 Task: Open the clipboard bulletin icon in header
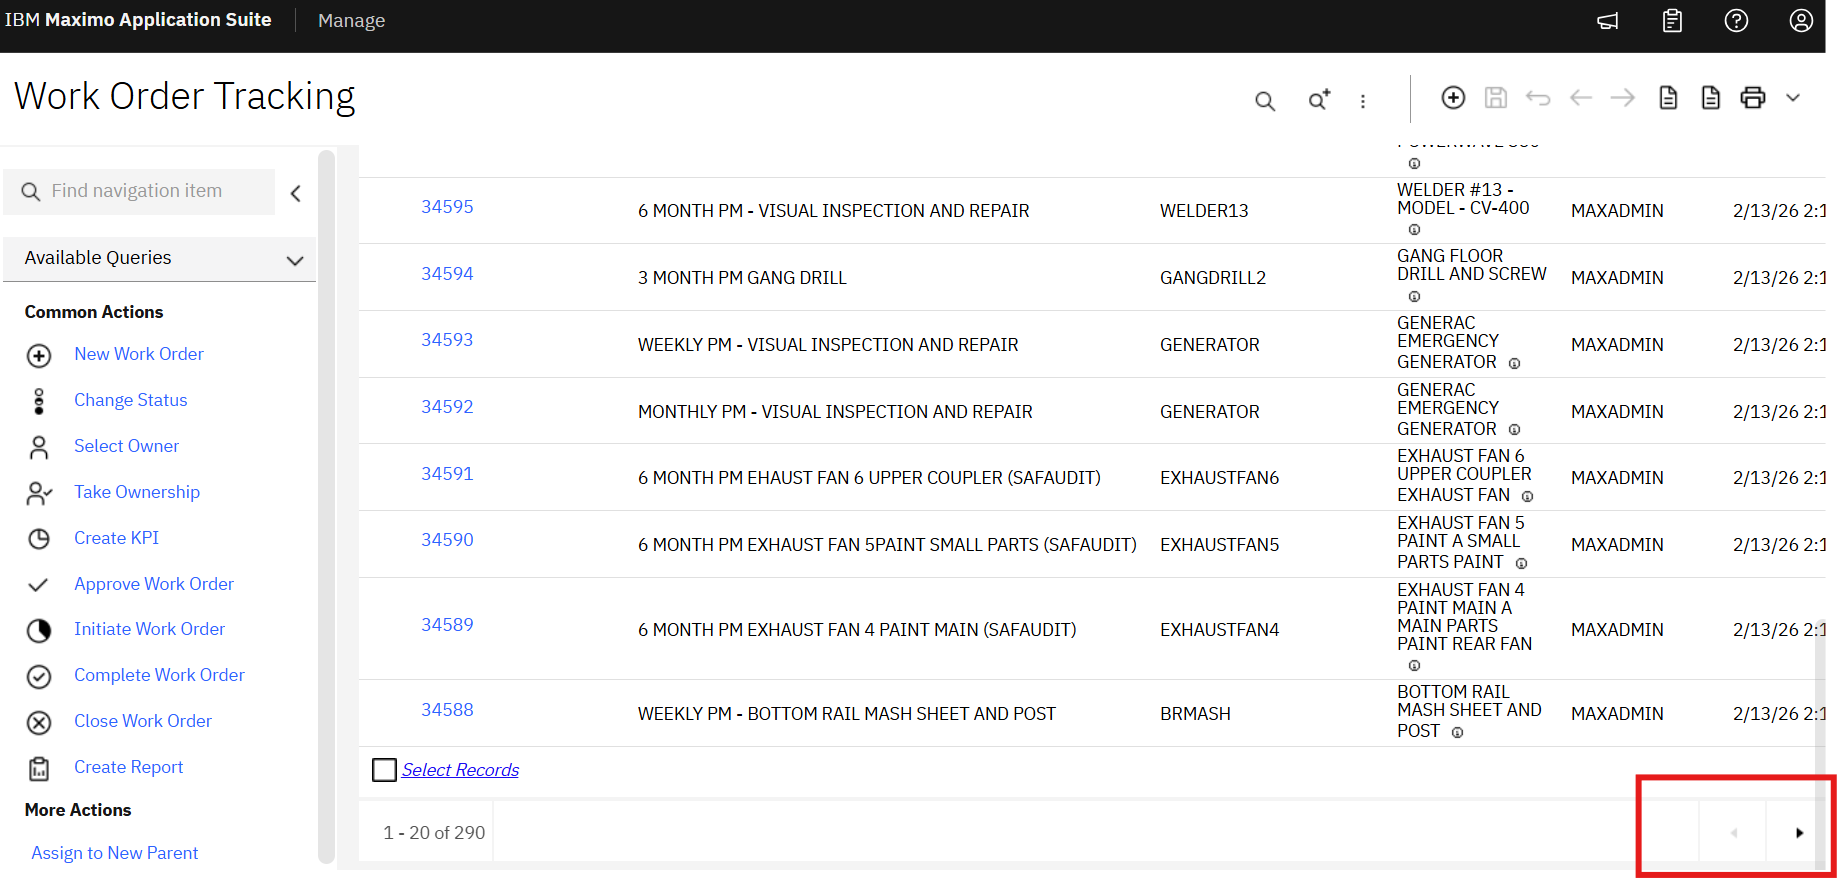click(x=1672, y=21)
